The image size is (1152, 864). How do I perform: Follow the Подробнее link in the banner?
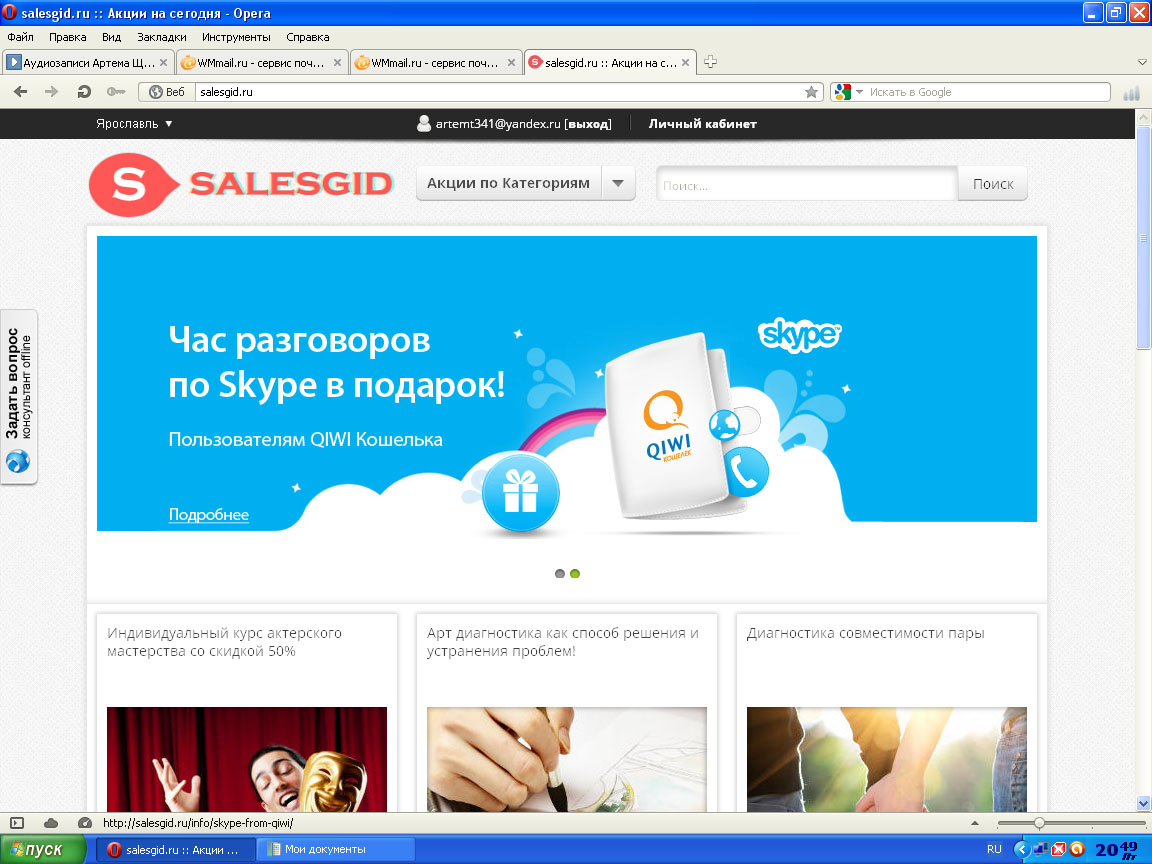tap(209, 515)
